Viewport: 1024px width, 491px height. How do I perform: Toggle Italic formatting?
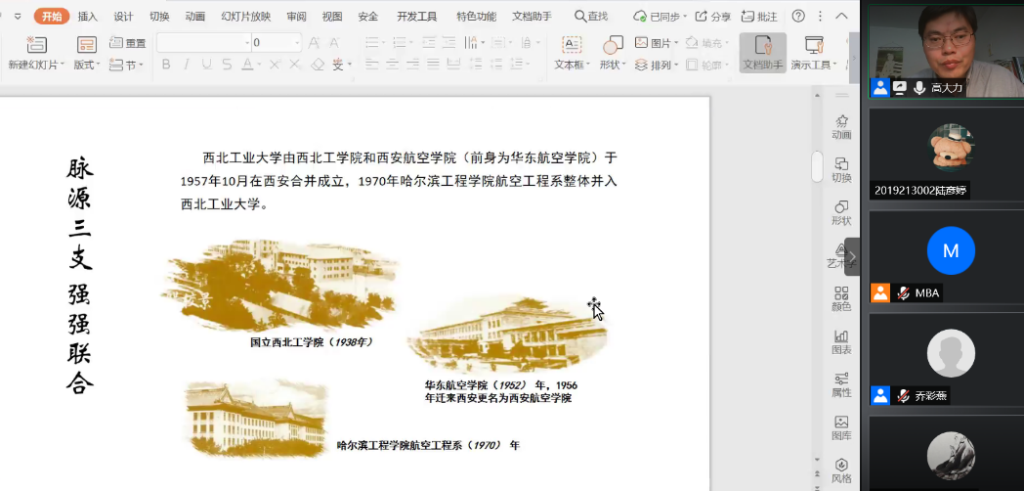186,65
